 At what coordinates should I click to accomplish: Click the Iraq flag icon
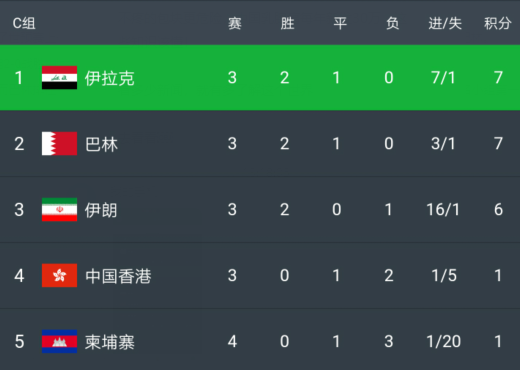point(59,78)
